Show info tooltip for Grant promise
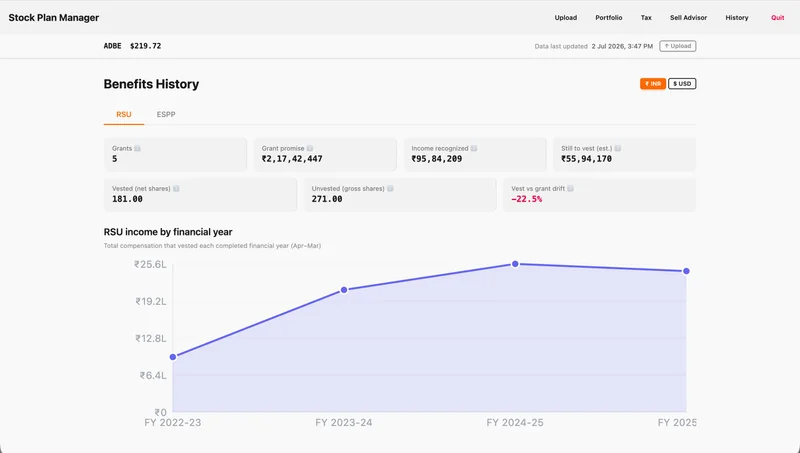Image resolution: width=800 pixels, height=453 pixels. [310, 148]
